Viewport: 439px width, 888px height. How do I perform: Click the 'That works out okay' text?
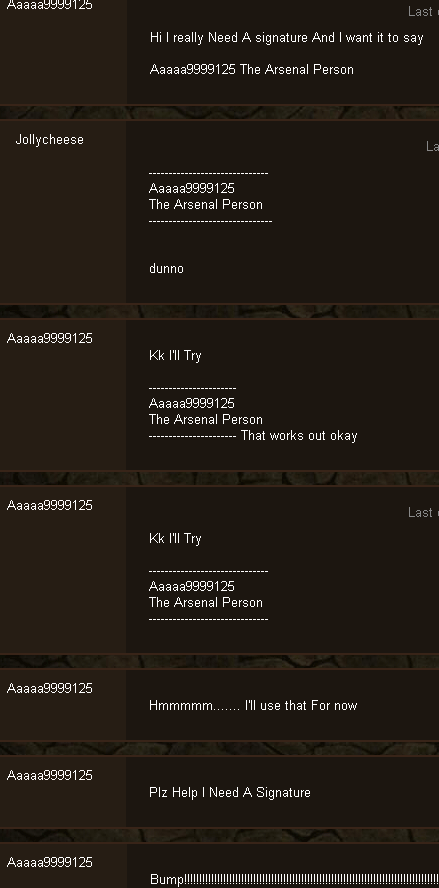point(299,436)
